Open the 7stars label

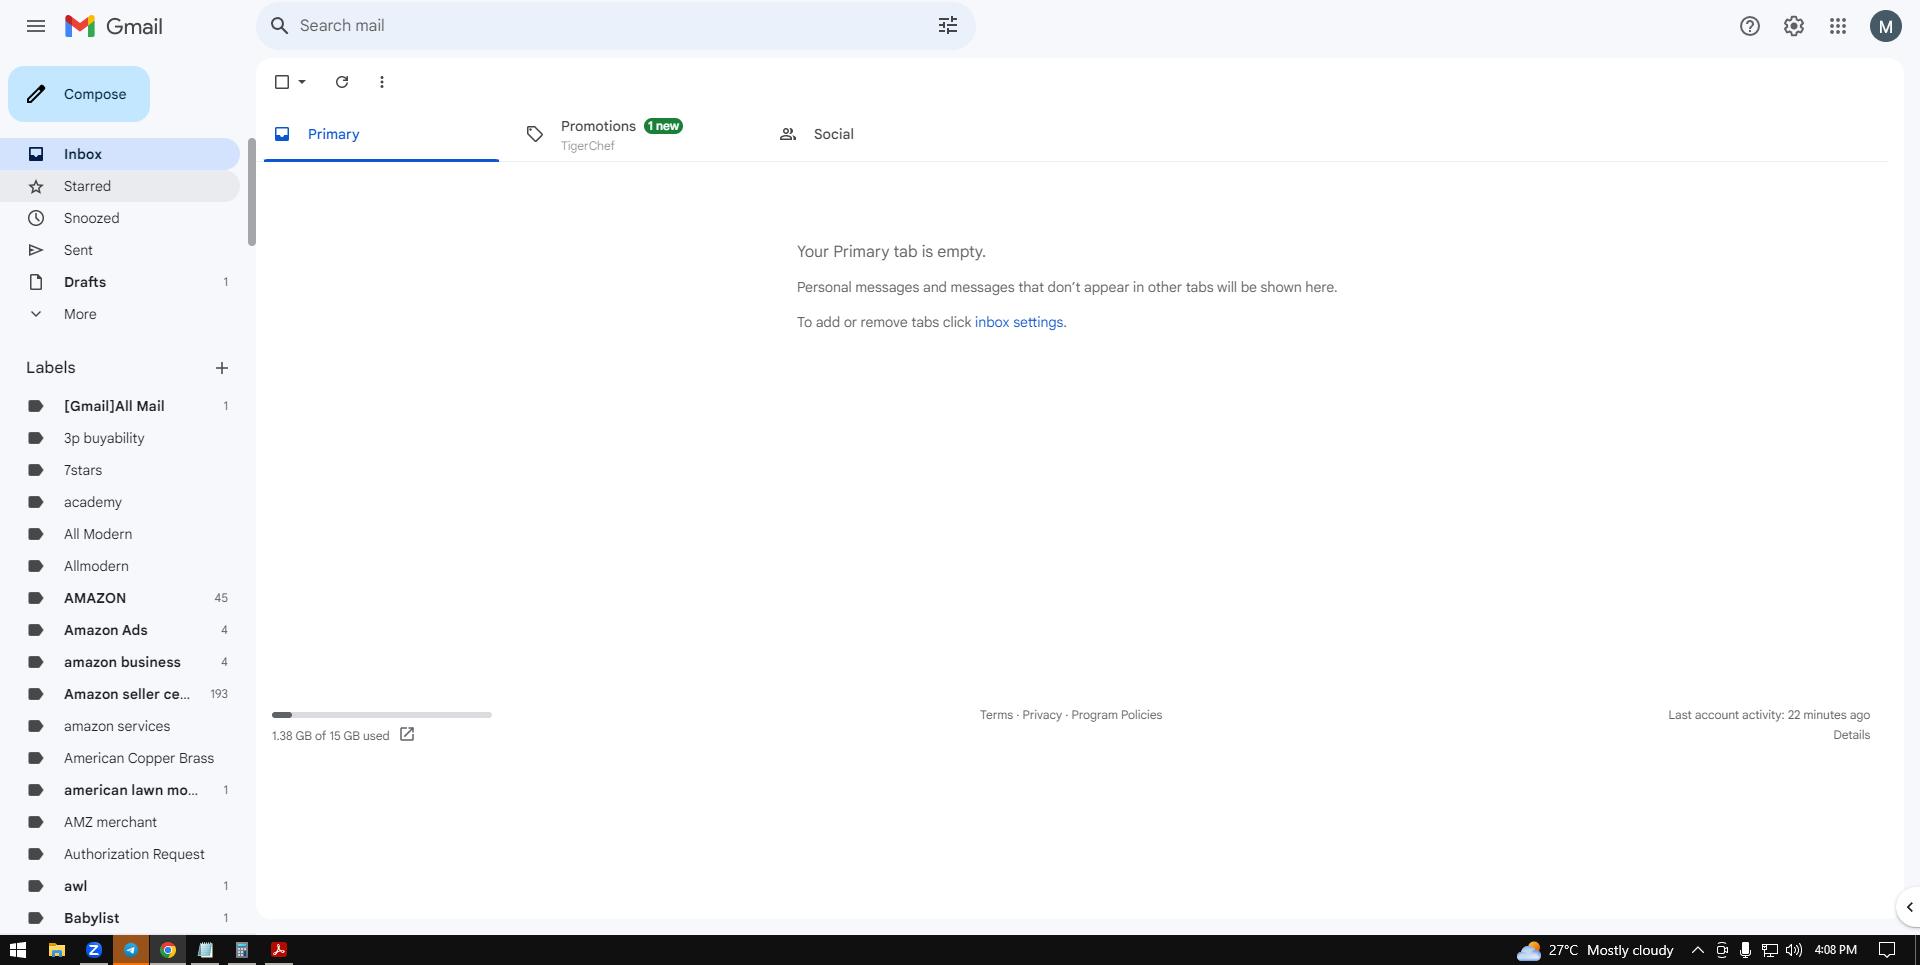coord(120,470)
